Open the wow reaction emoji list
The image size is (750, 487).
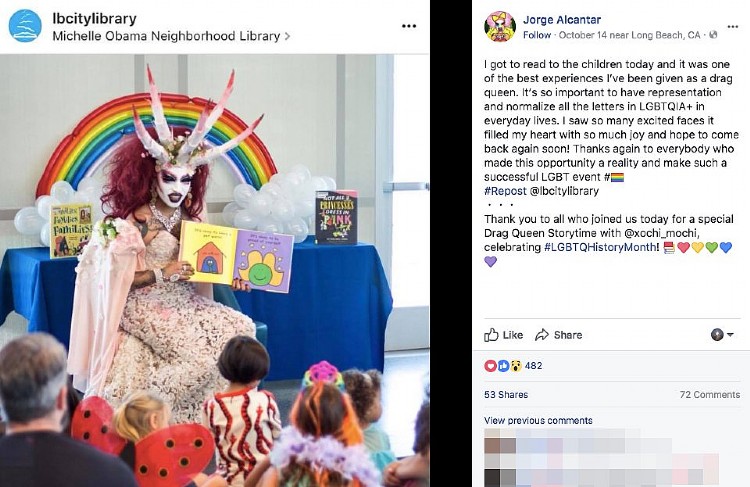(x=516, y=366)
